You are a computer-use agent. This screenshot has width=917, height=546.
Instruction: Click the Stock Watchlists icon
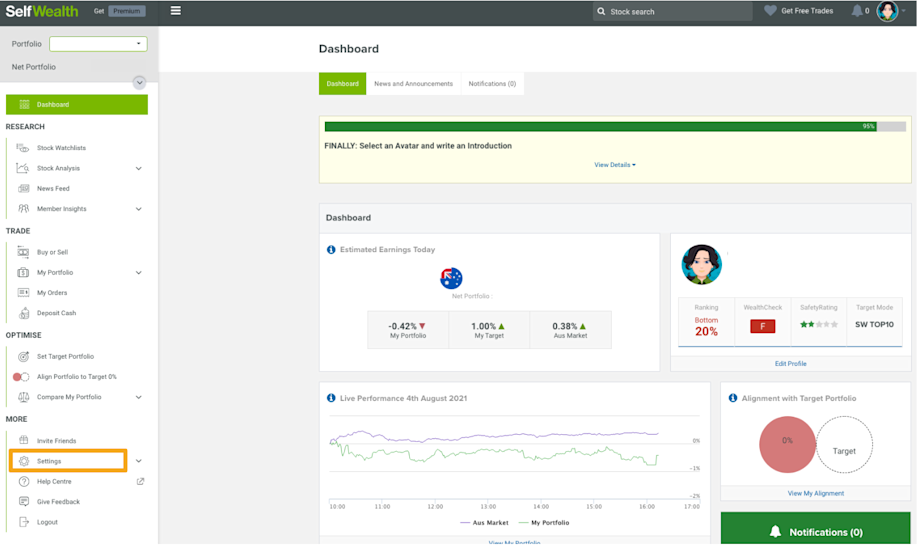(x=23, y=148)
